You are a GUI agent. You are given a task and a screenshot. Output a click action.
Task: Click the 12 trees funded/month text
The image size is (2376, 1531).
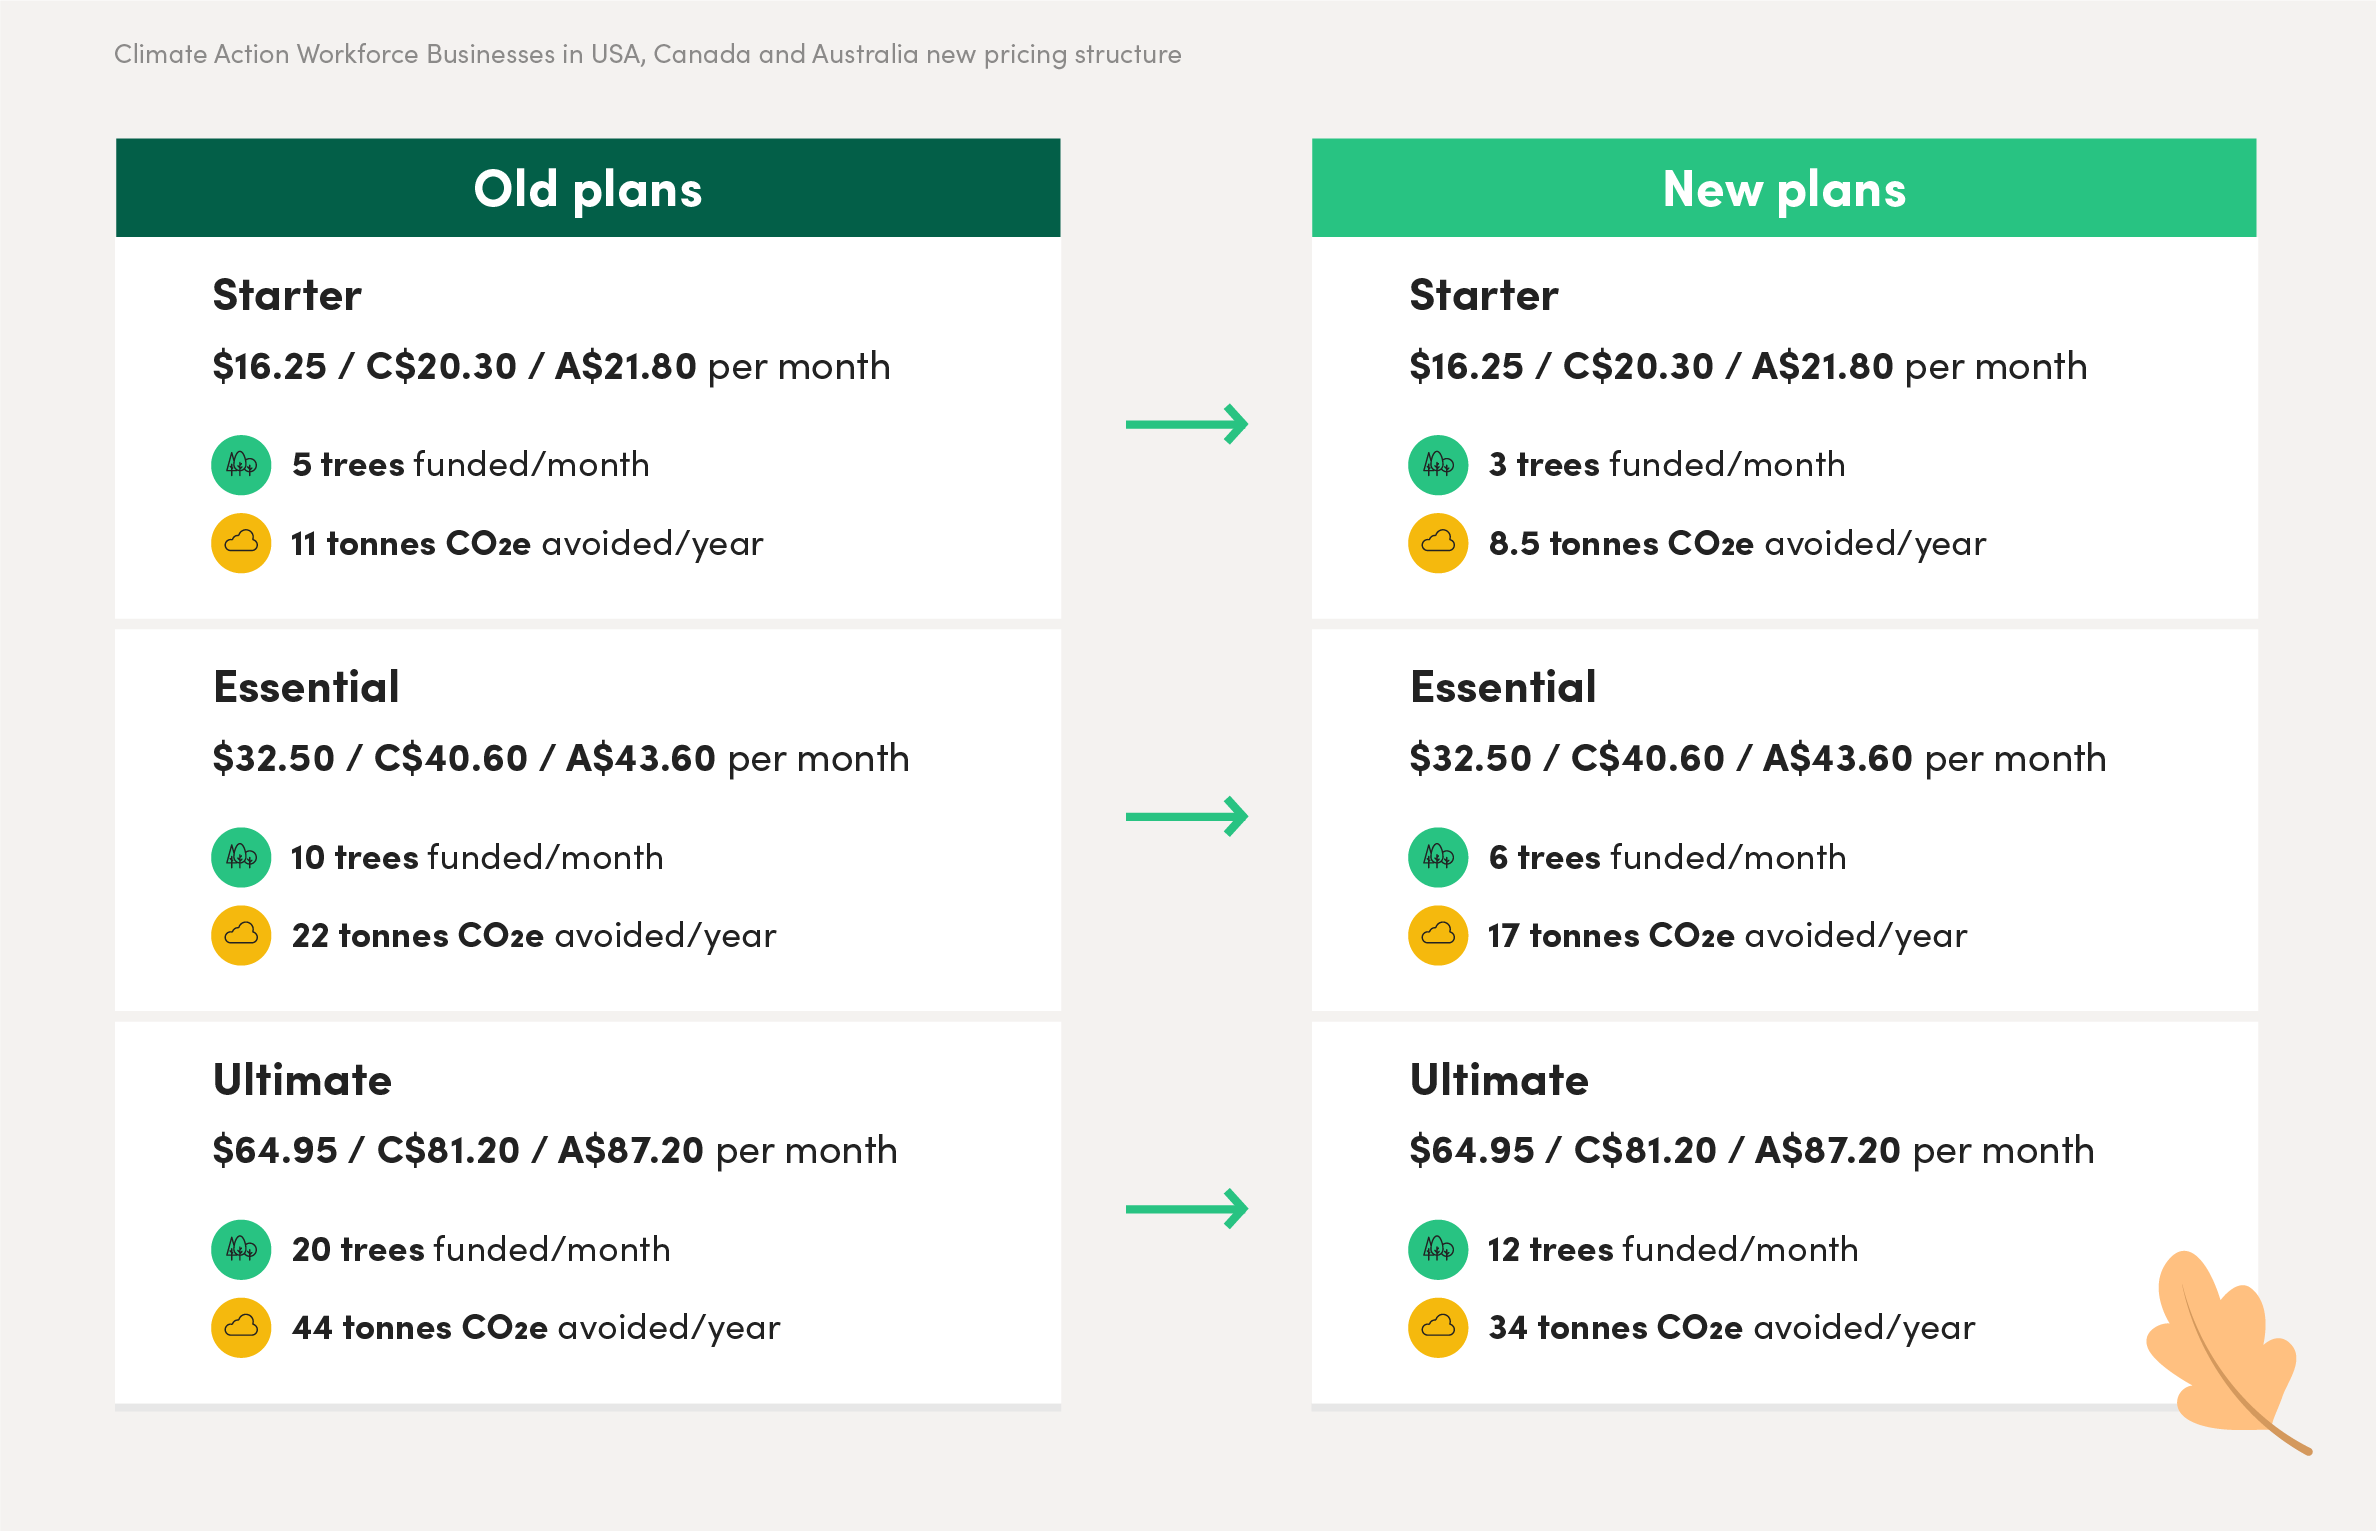pyautogui.click(x=1673, y=1250)
